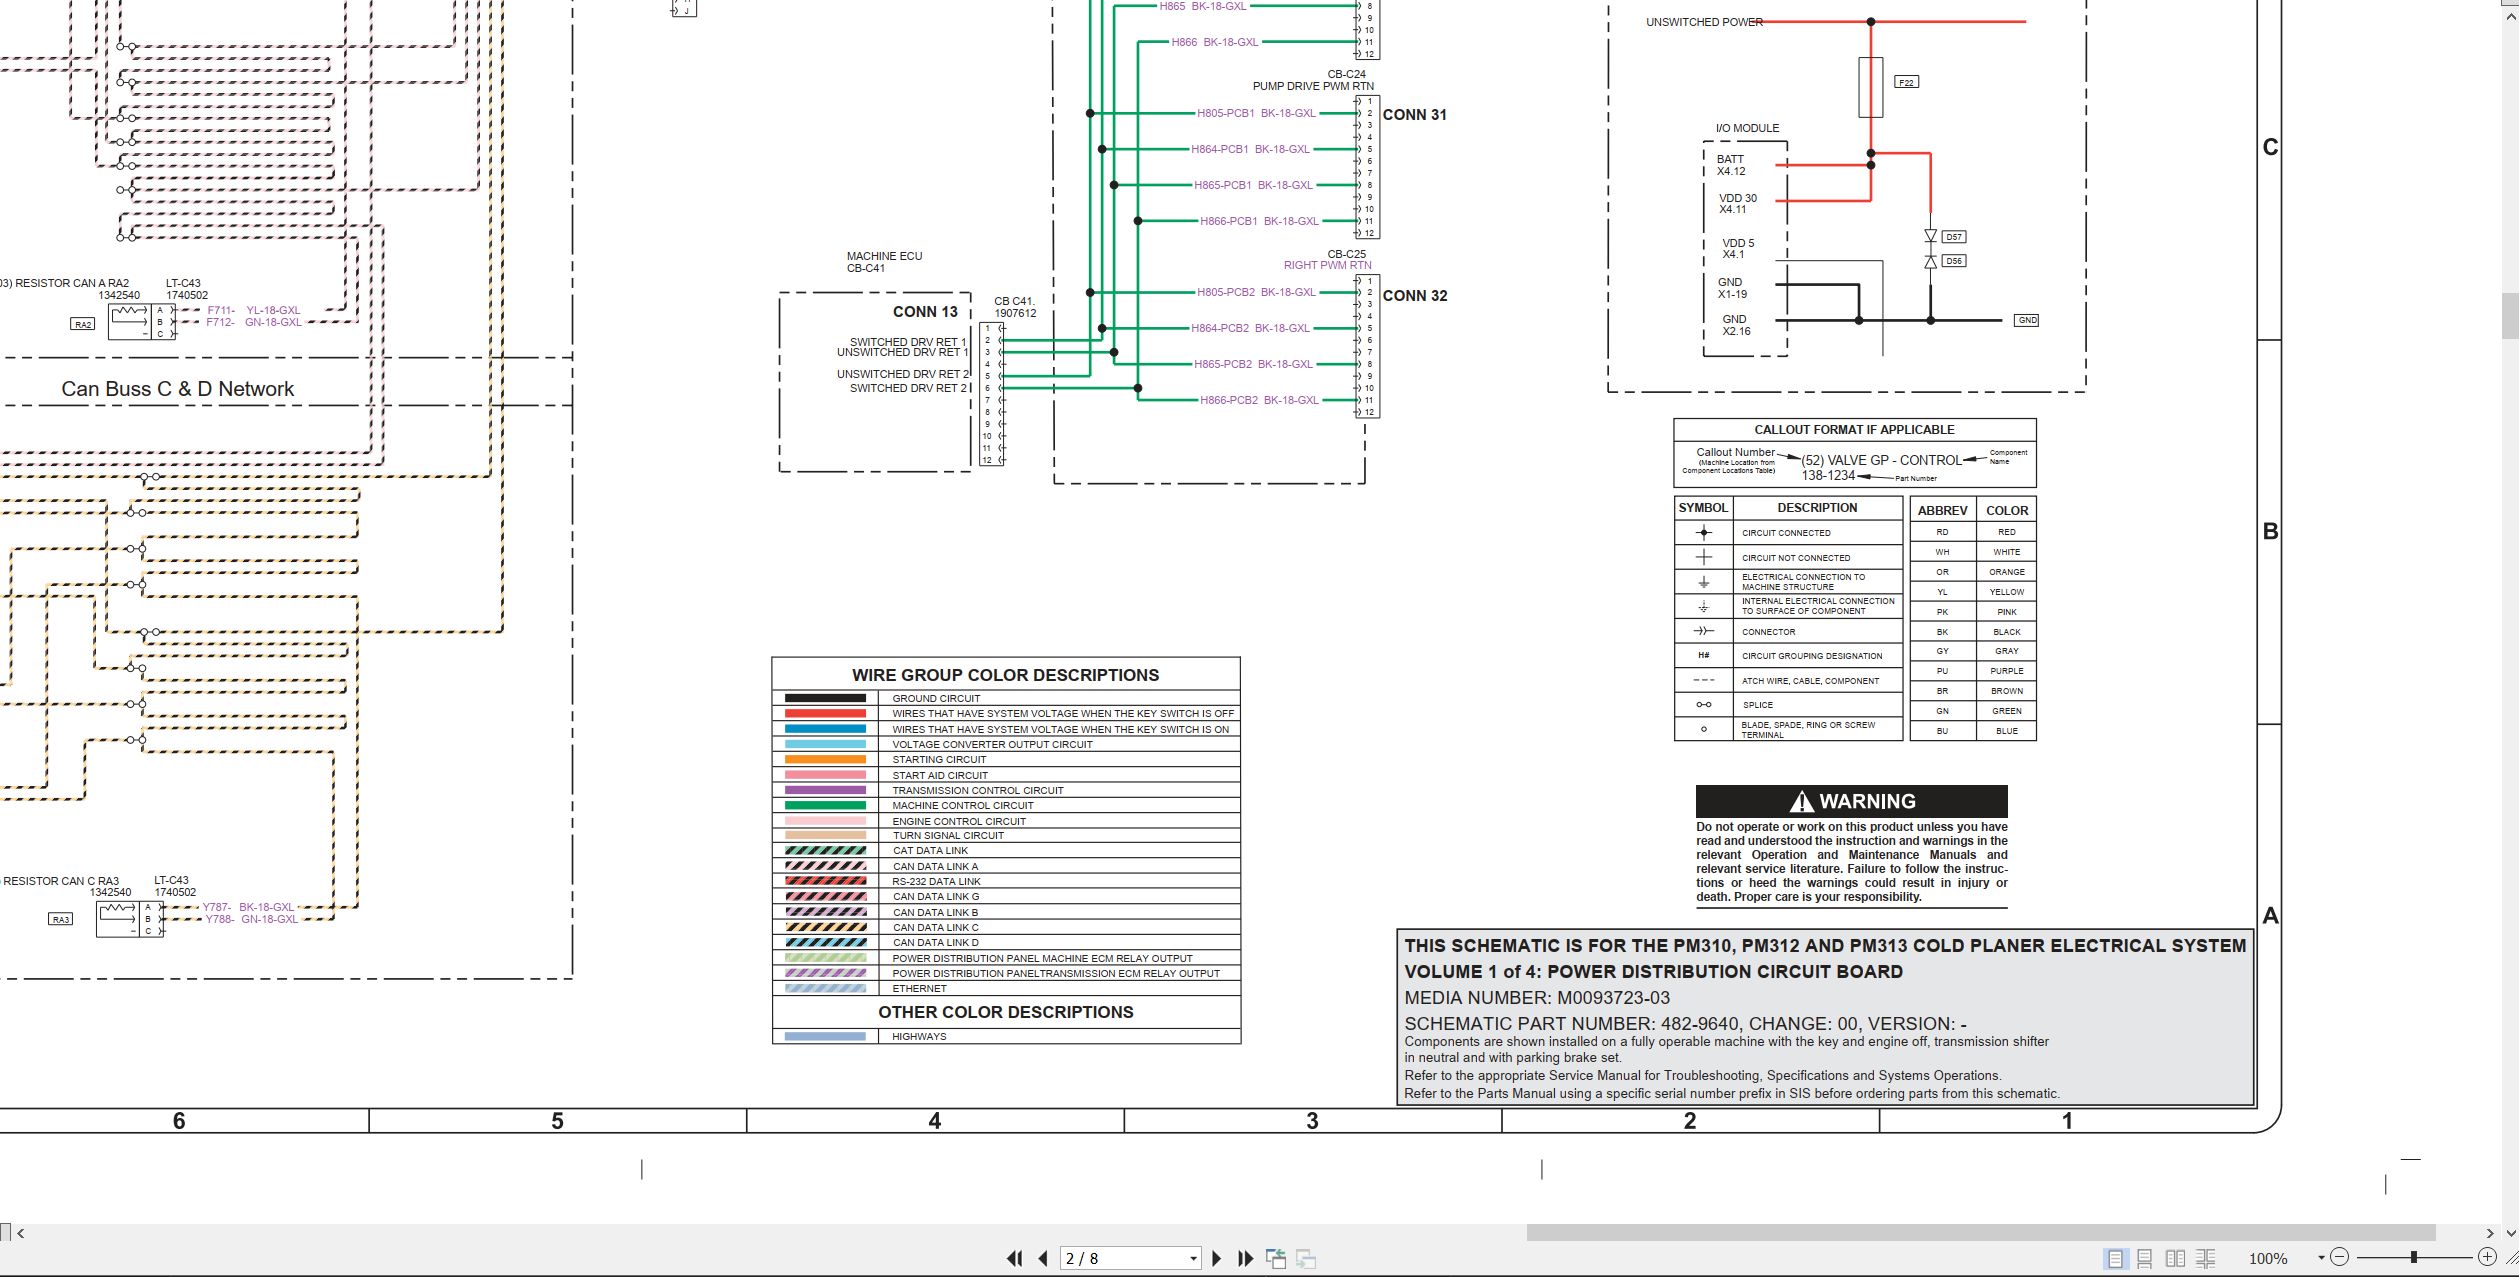Click the I/O MODULE label
2519x1277 pixels.
1747,128
